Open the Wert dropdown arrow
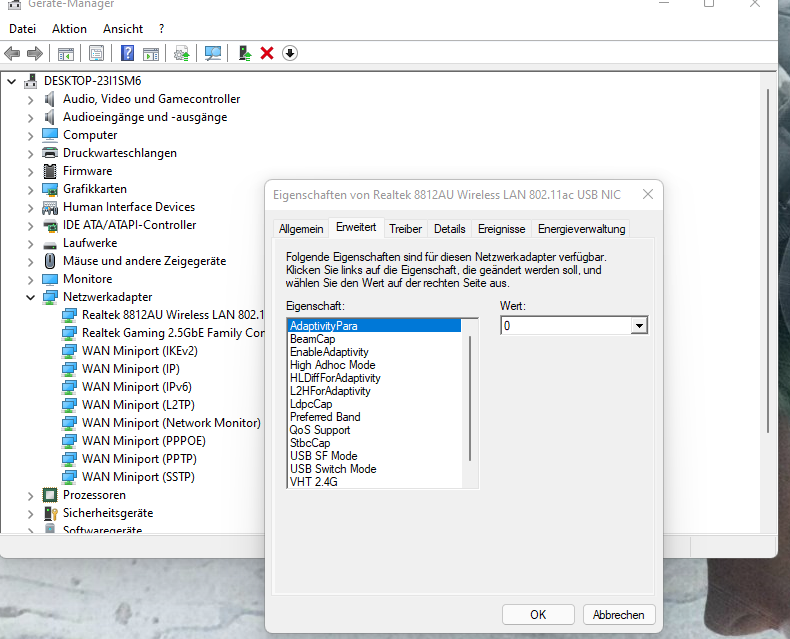The image size is (790, 639). point(639,326)
